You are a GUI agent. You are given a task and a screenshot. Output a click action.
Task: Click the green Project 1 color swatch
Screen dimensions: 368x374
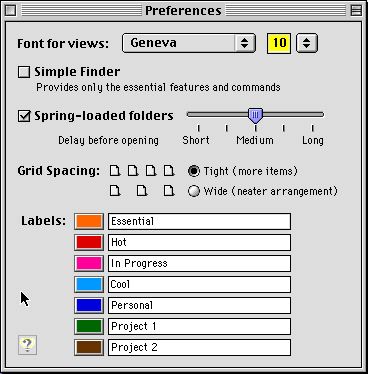89,326
